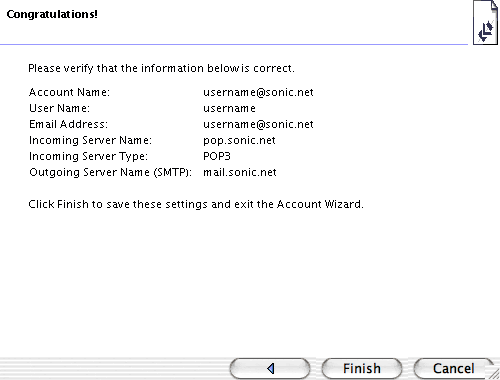Click the 'Email Address:' label

coord(68,124)
